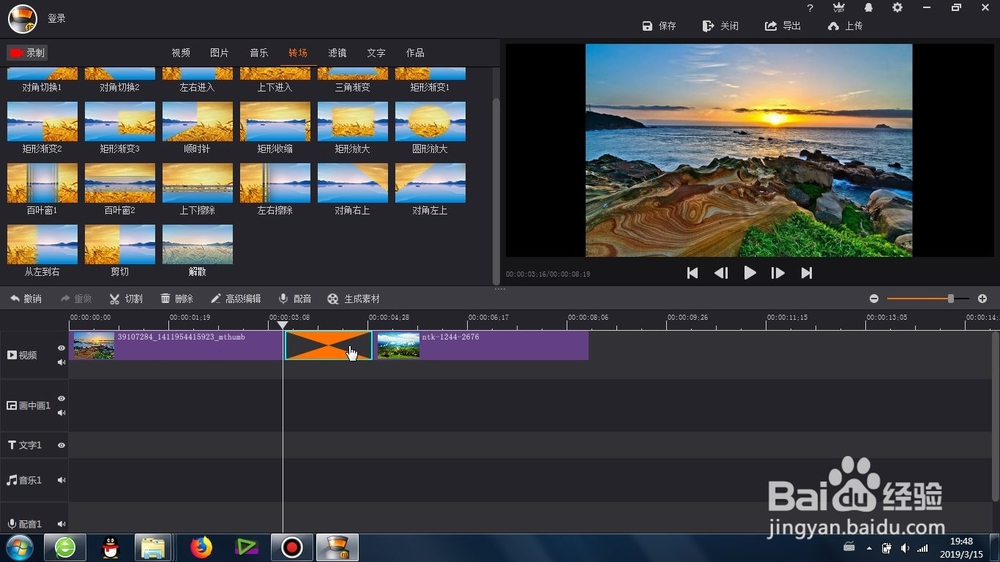Hide the 文字1 track
The height and width of the screenshot is (562, 1000).
click(61, 445)
